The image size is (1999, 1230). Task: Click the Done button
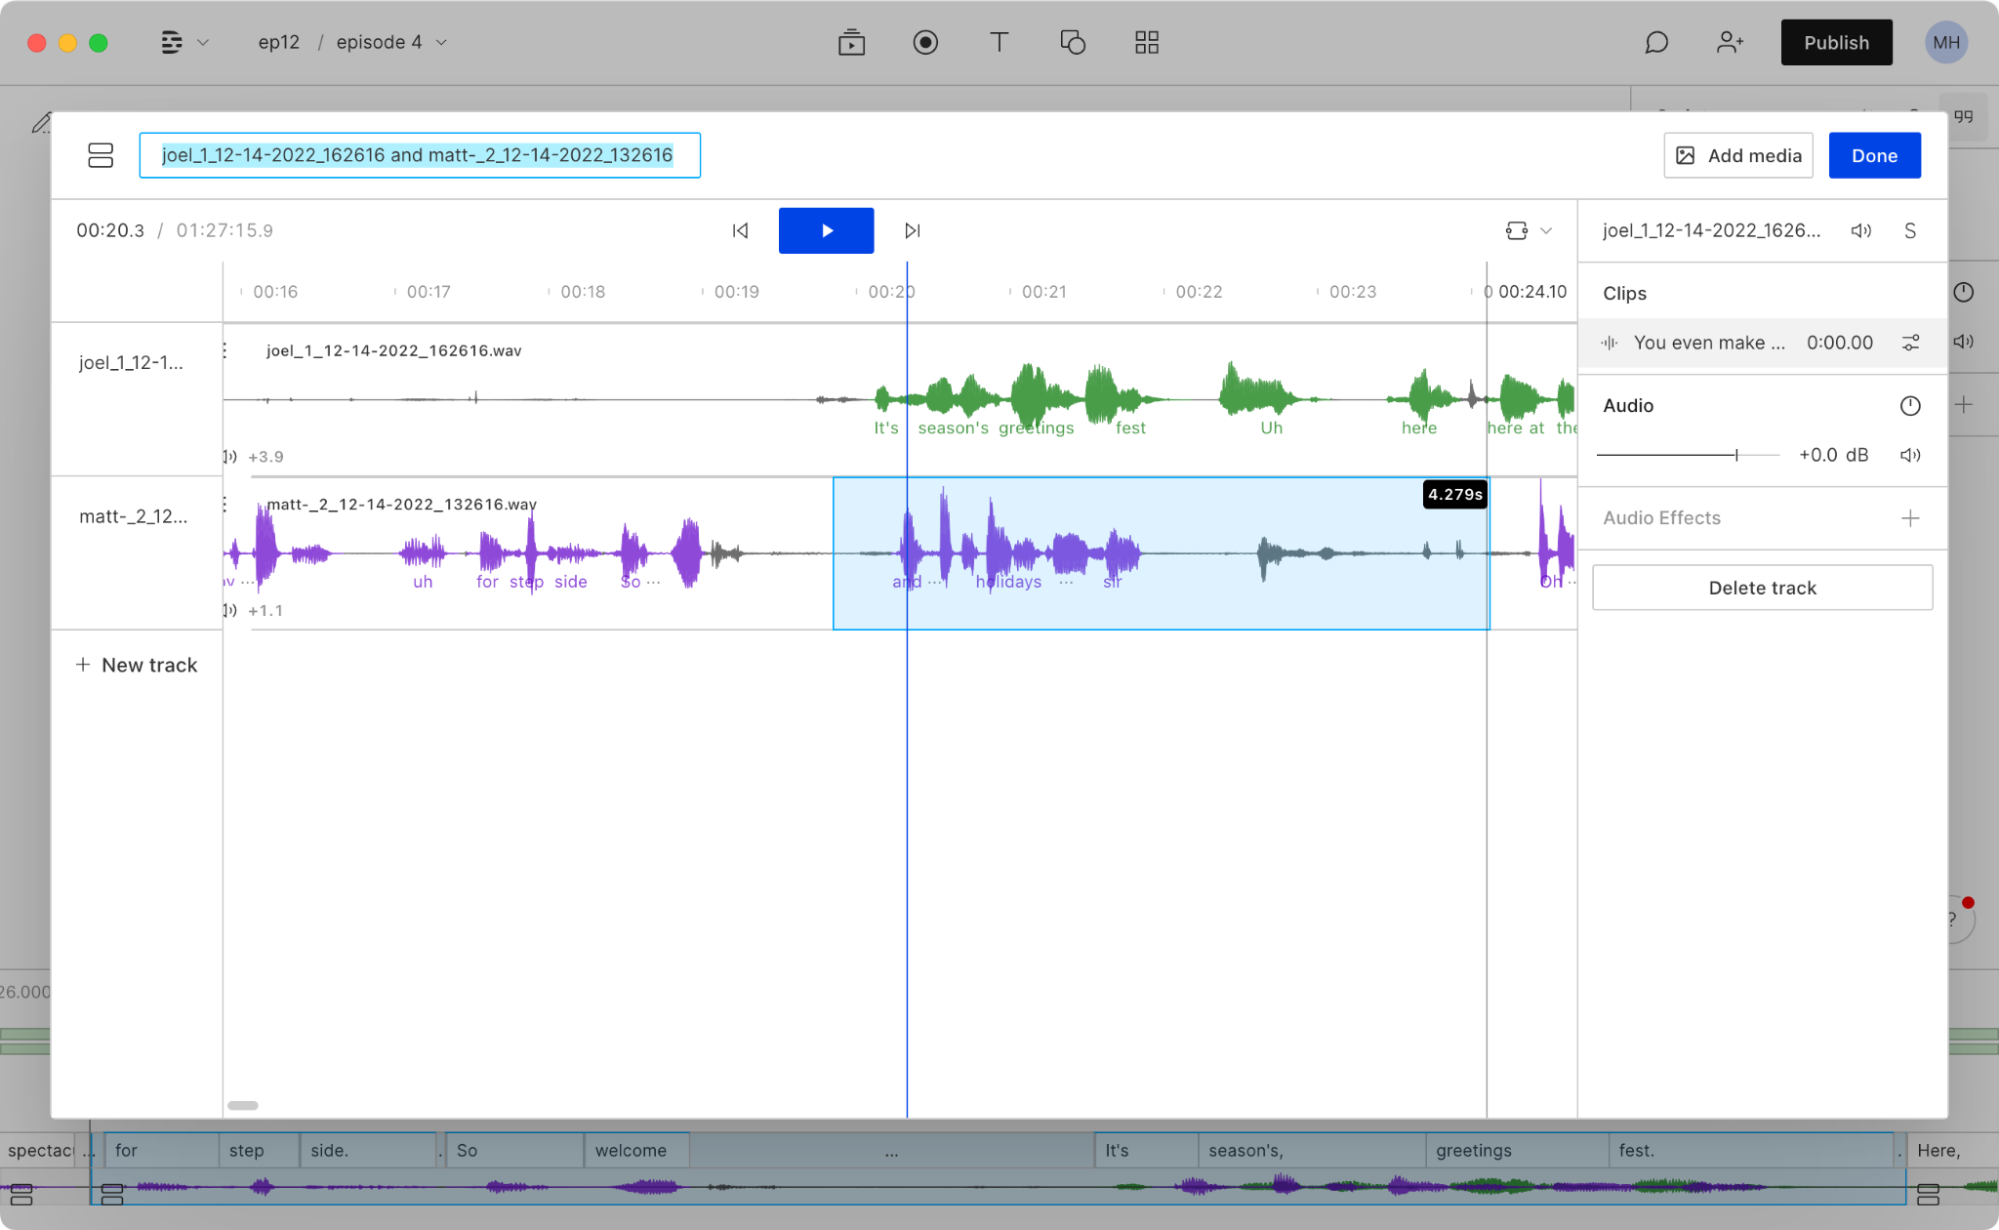coord(1873,156)
